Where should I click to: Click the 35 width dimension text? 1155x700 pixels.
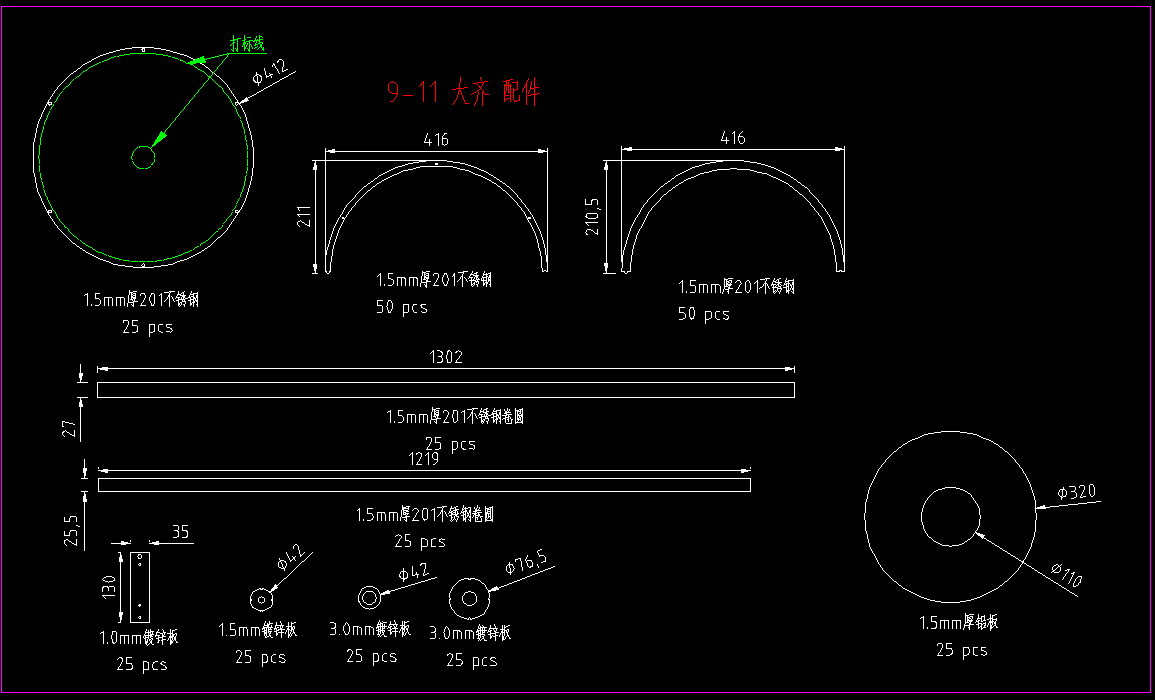[x=181, y=532]
